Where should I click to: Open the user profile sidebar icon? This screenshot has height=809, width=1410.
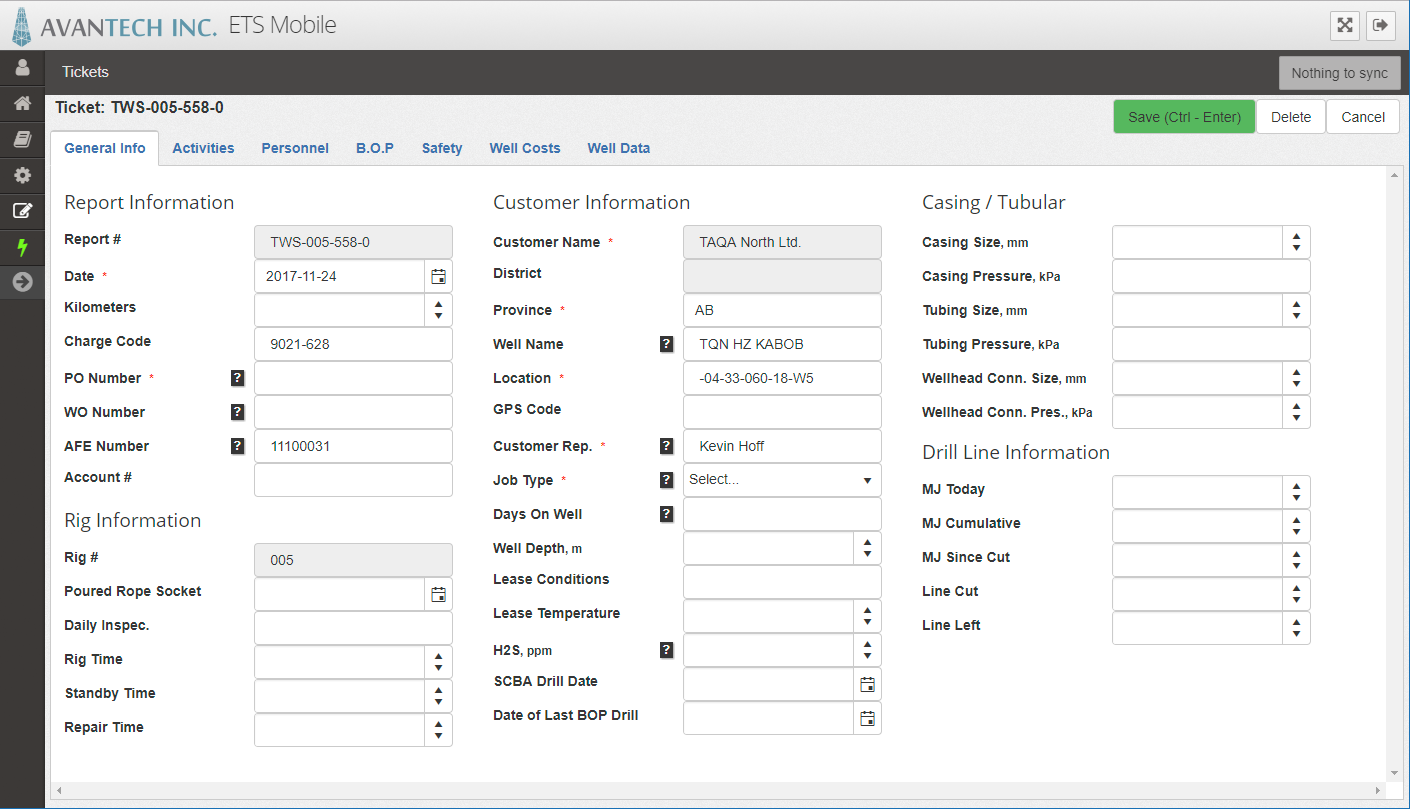[x=22, y=68]
